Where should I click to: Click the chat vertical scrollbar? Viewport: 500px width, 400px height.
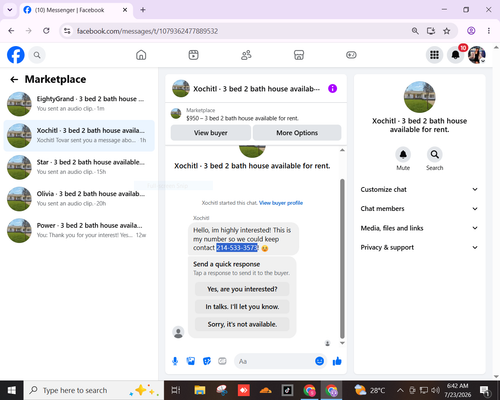[342, 258]
